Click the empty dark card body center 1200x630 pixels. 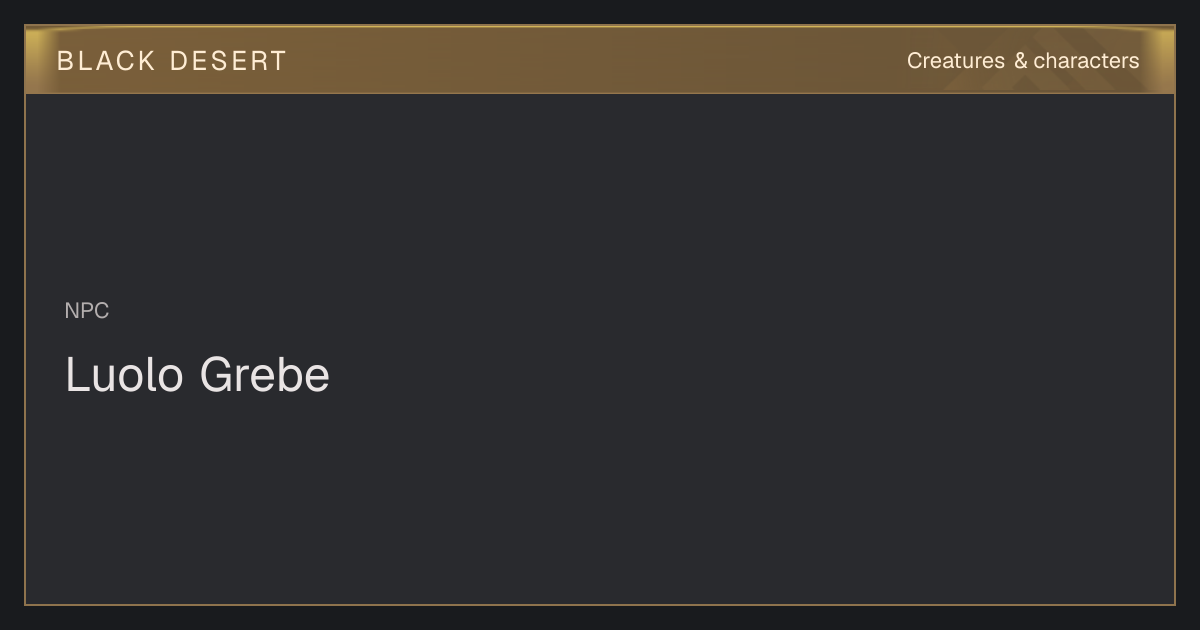(600, 349)
